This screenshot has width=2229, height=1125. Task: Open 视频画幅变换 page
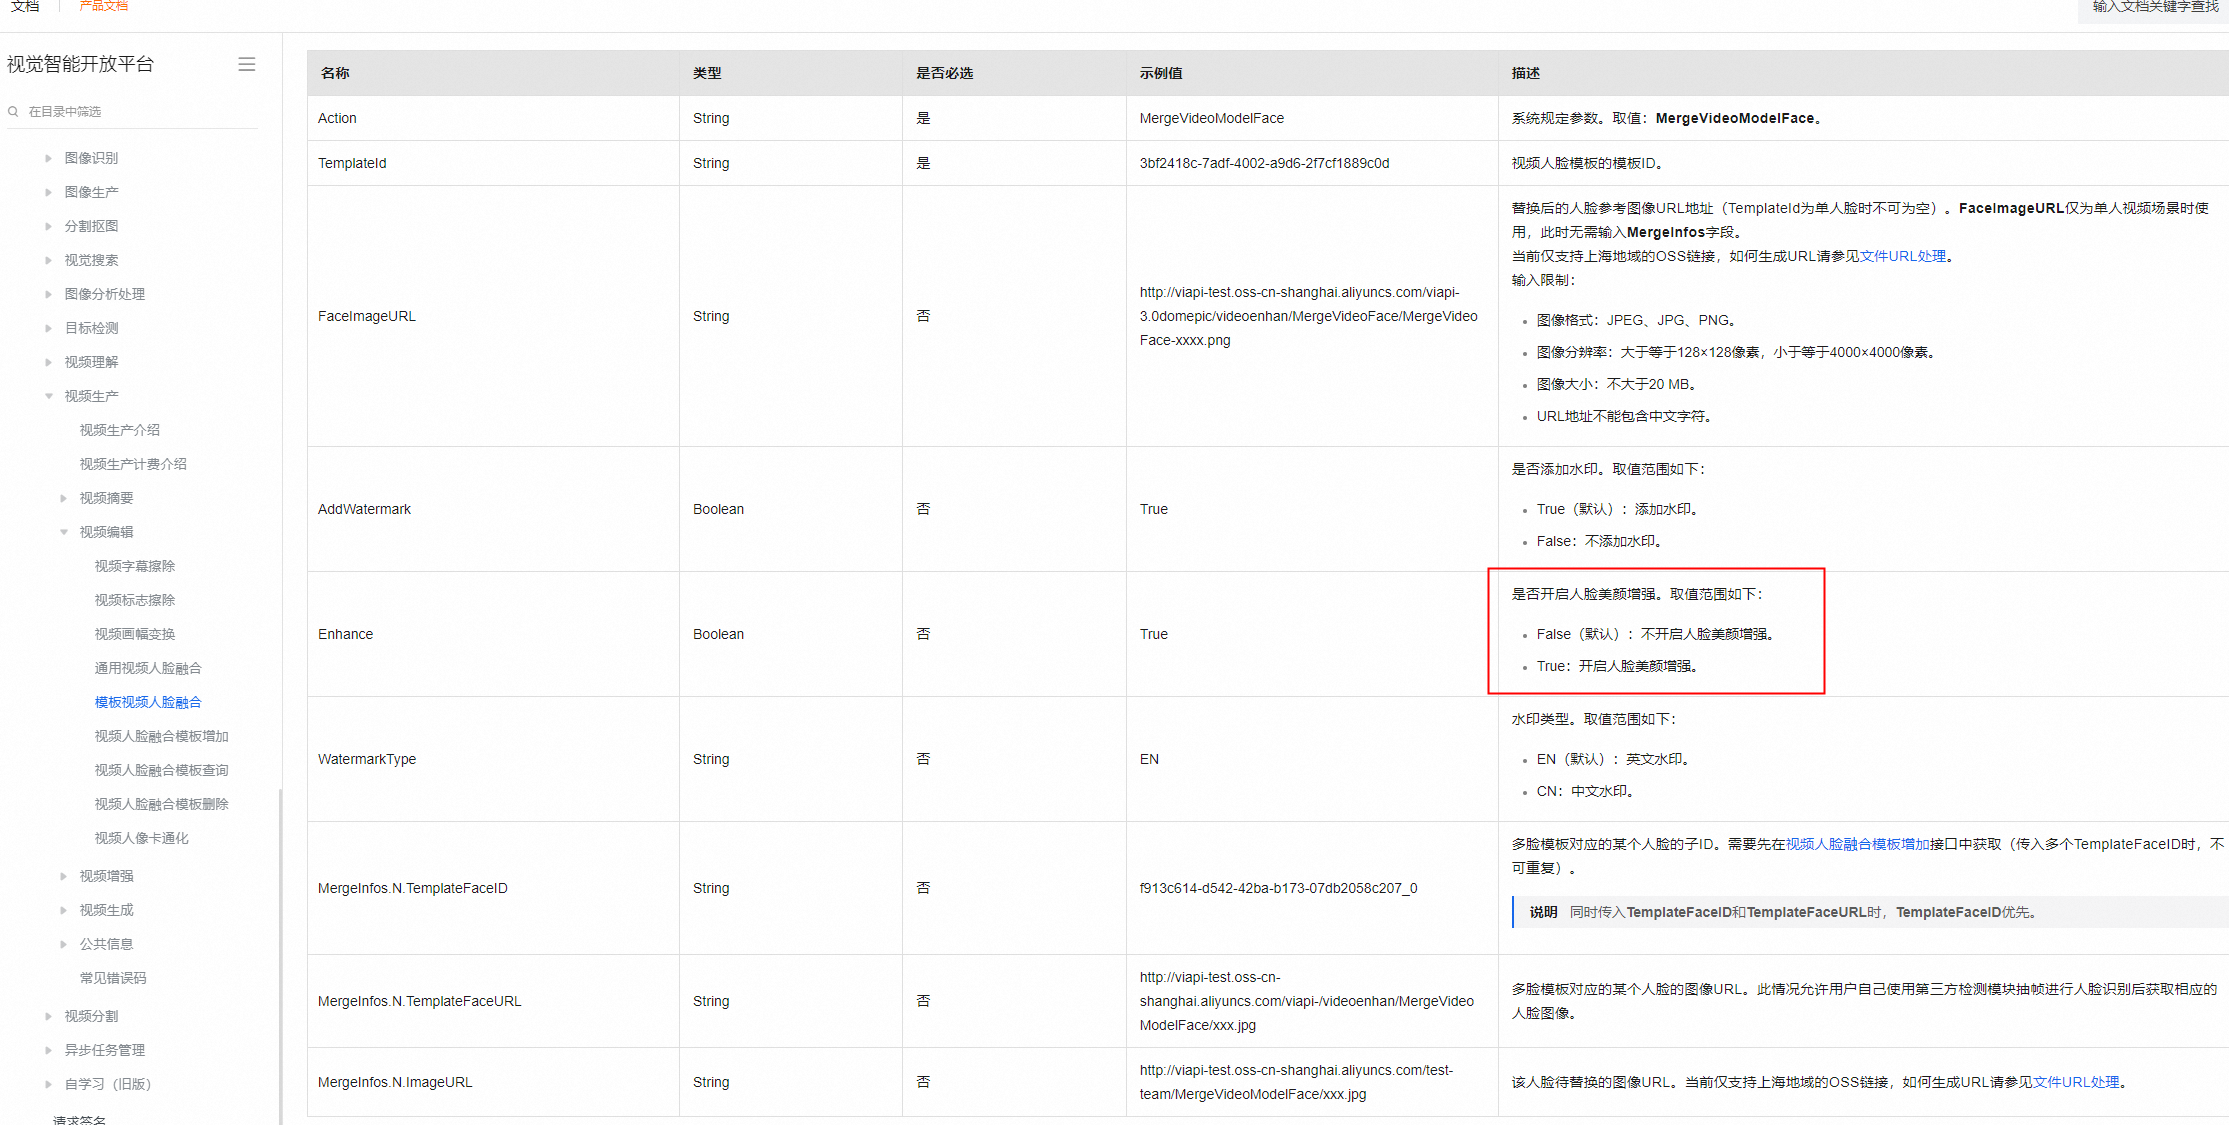click(x=135, y=634)
